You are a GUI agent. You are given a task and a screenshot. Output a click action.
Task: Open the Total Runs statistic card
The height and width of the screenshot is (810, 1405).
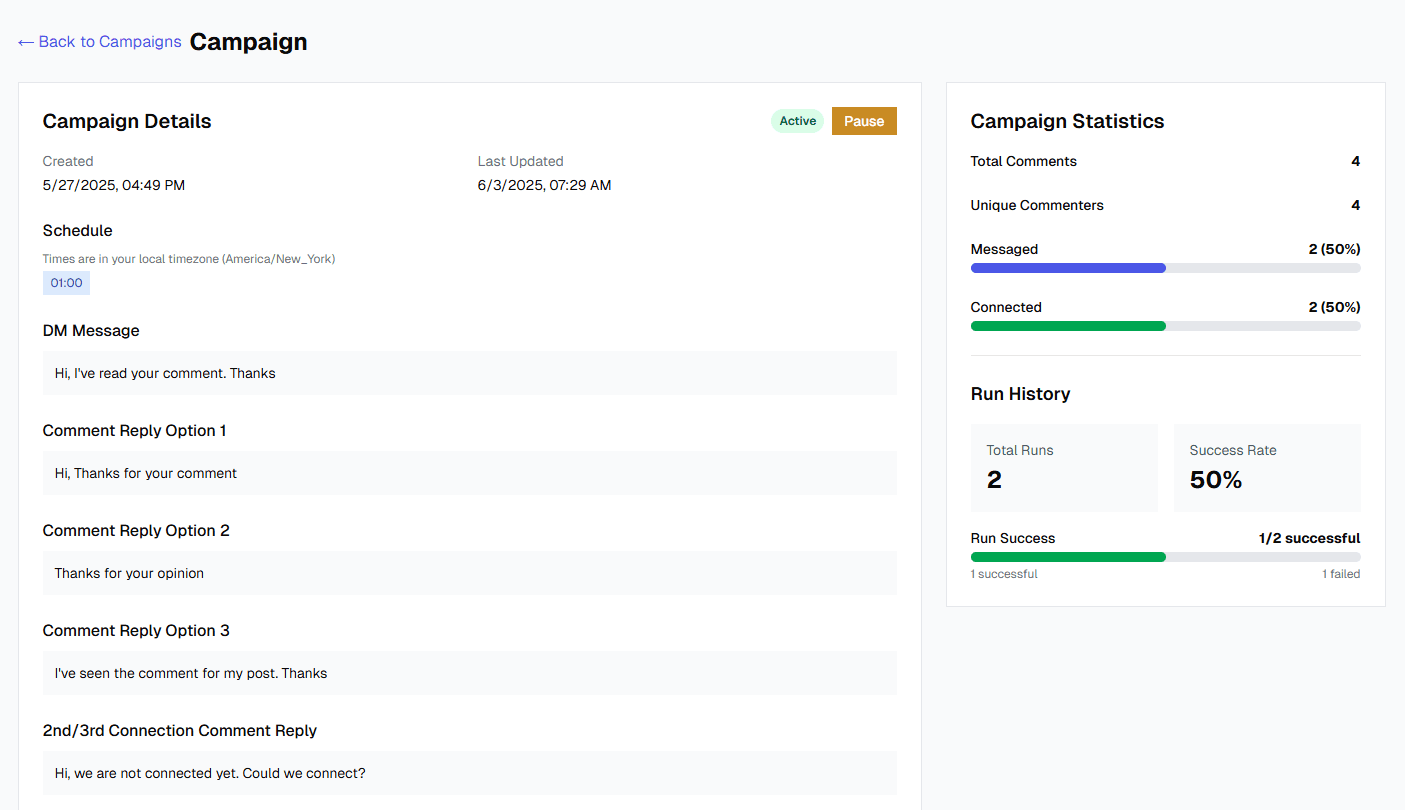coord(1064,467)
